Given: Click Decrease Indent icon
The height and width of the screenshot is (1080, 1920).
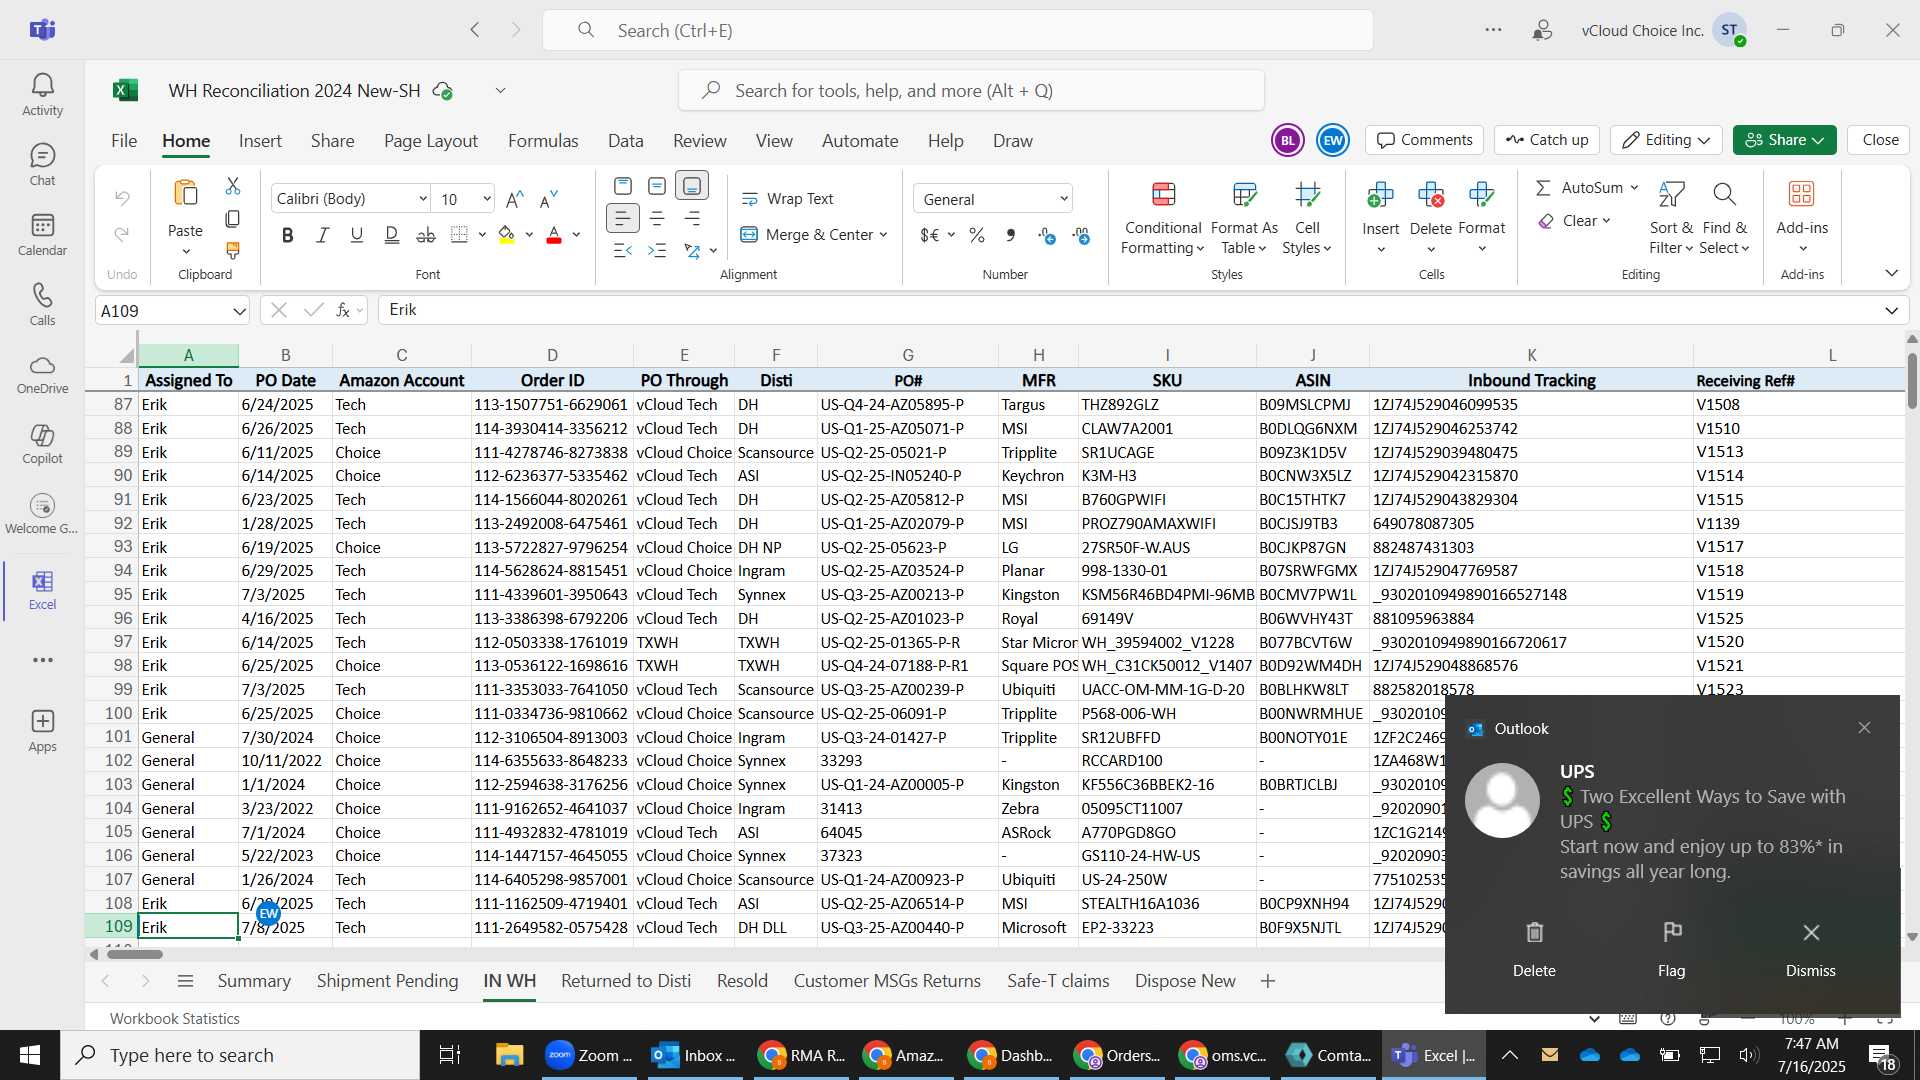Looking at the screenshot, I should pos(623,250).
